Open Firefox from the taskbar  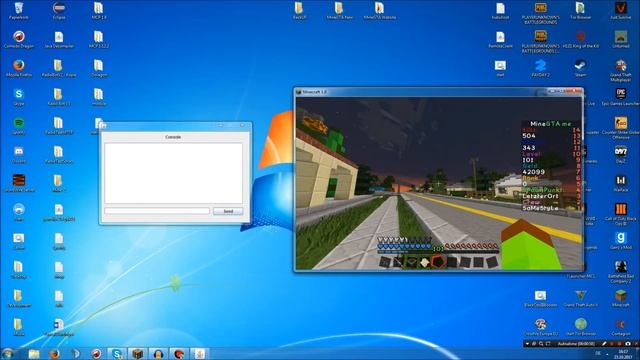click(55, 353)
